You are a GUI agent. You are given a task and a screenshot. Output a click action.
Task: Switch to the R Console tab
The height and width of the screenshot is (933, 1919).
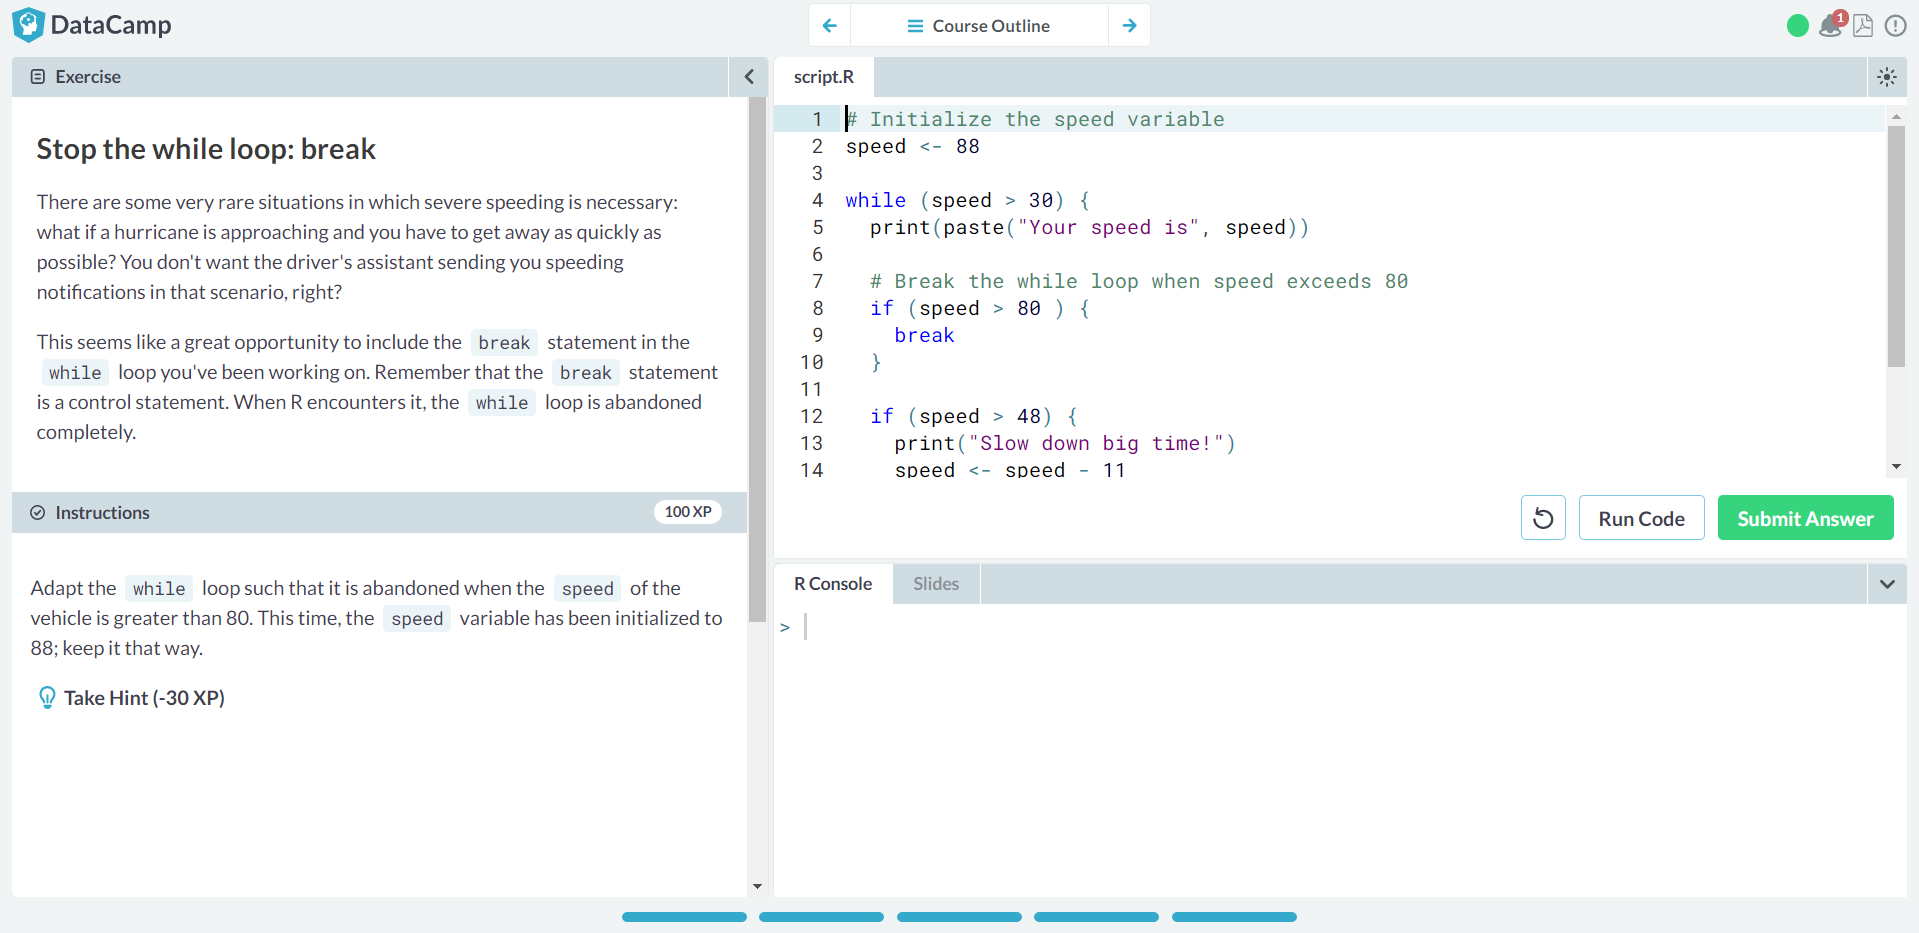[x=833, y=584]
